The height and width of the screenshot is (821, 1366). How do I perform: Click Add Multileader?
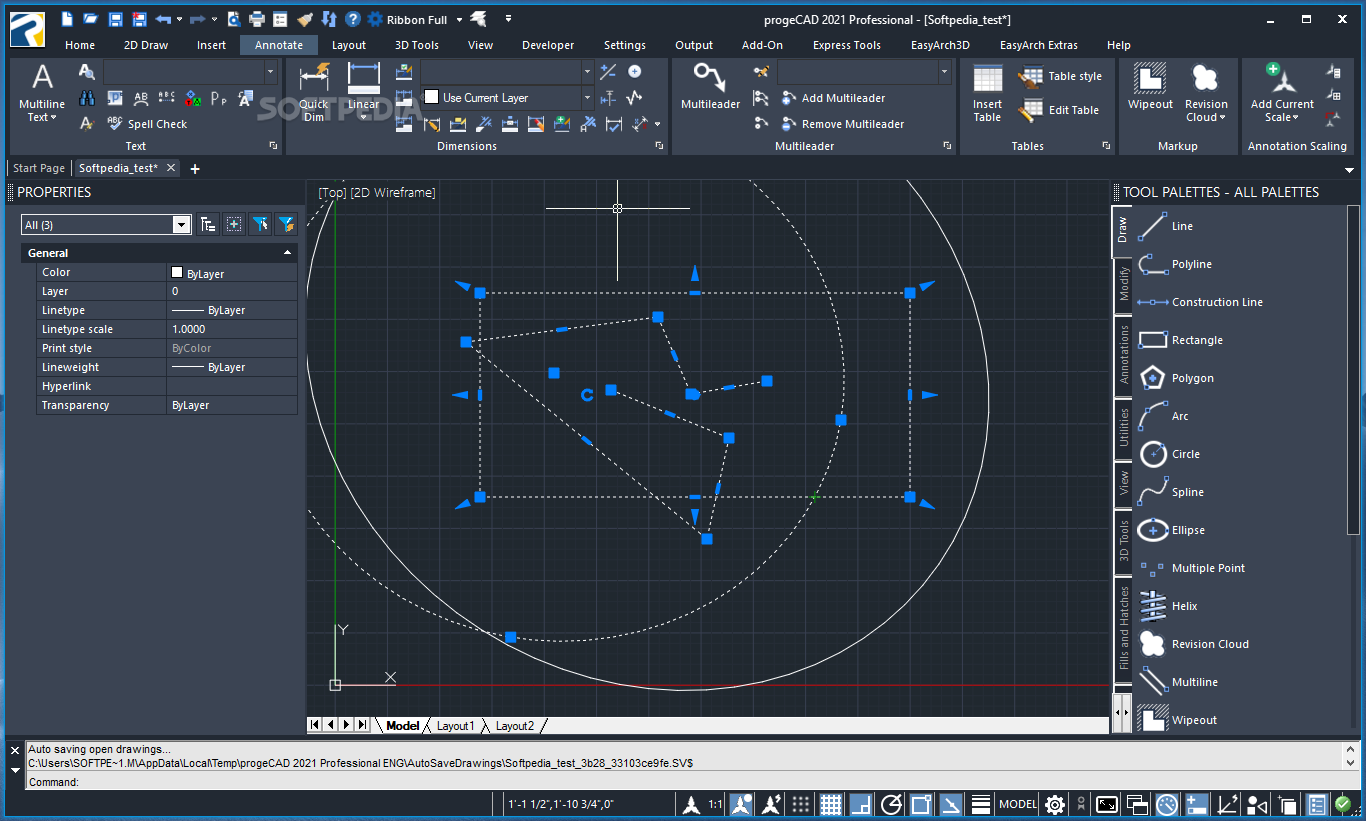833,98
